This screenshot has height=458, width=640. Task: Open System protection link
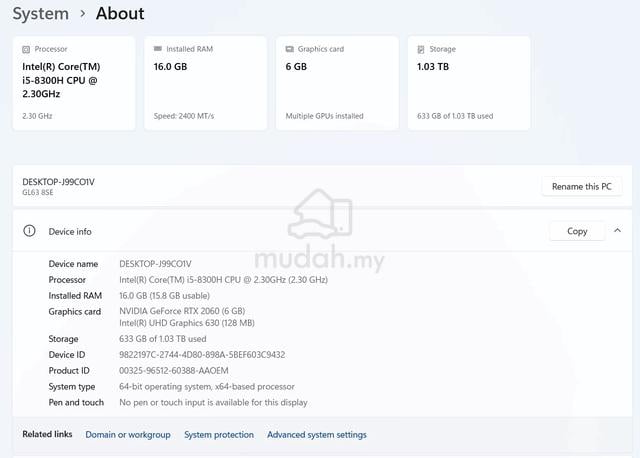click(219, 435)
